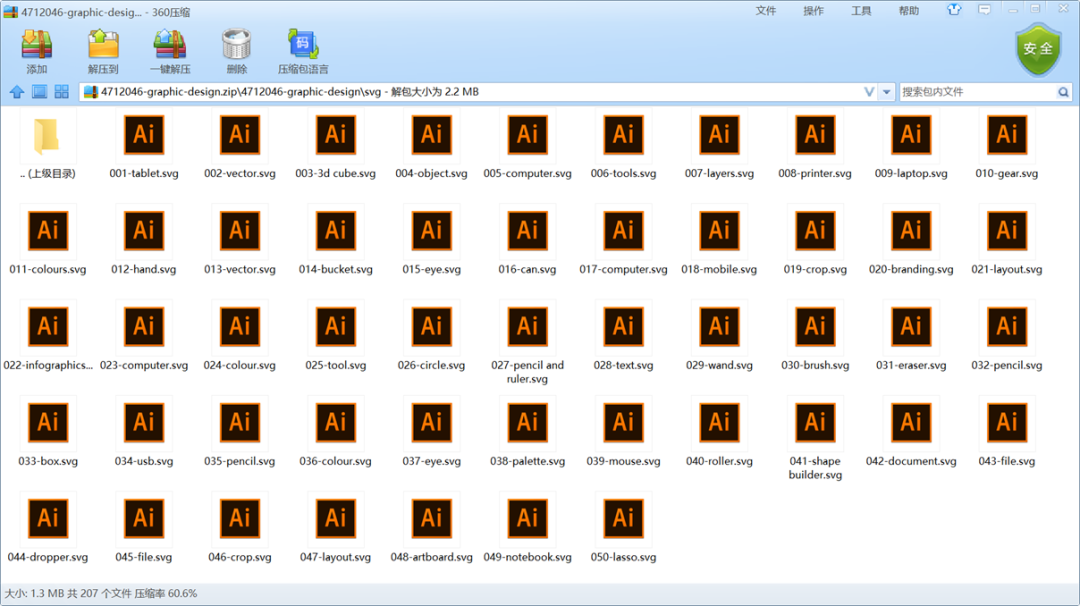
Task: Open the 工具 (Tools) menu
Action: click(x=861, y=10)
